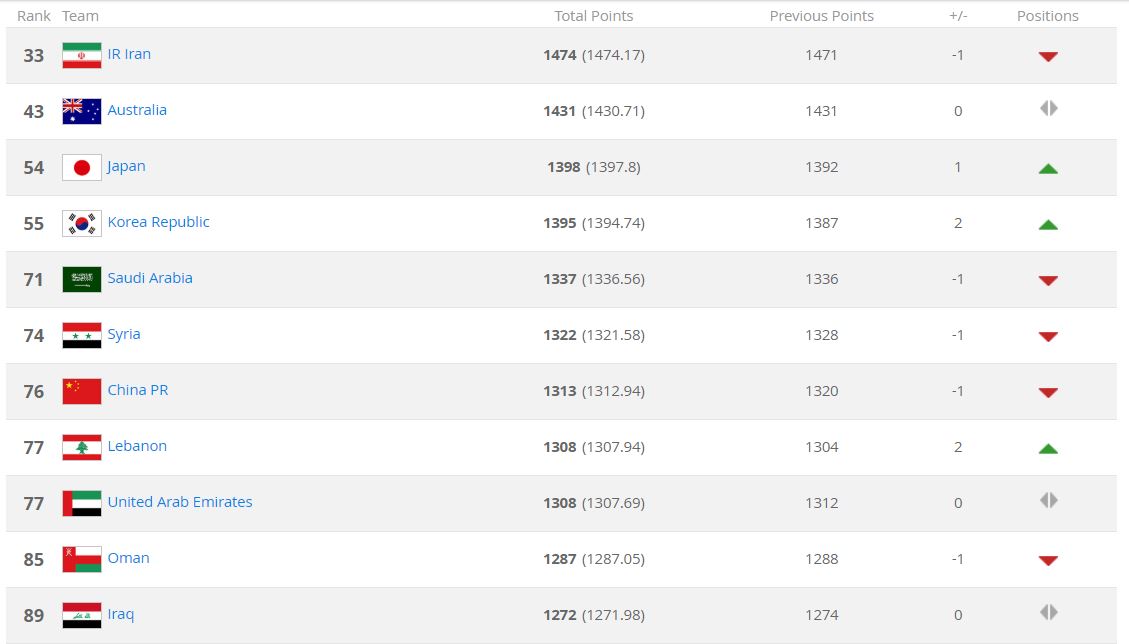Click Japan's green up arrow indicator
This screenshot has width=1129, height=644.
click(x=1048, y=169)
